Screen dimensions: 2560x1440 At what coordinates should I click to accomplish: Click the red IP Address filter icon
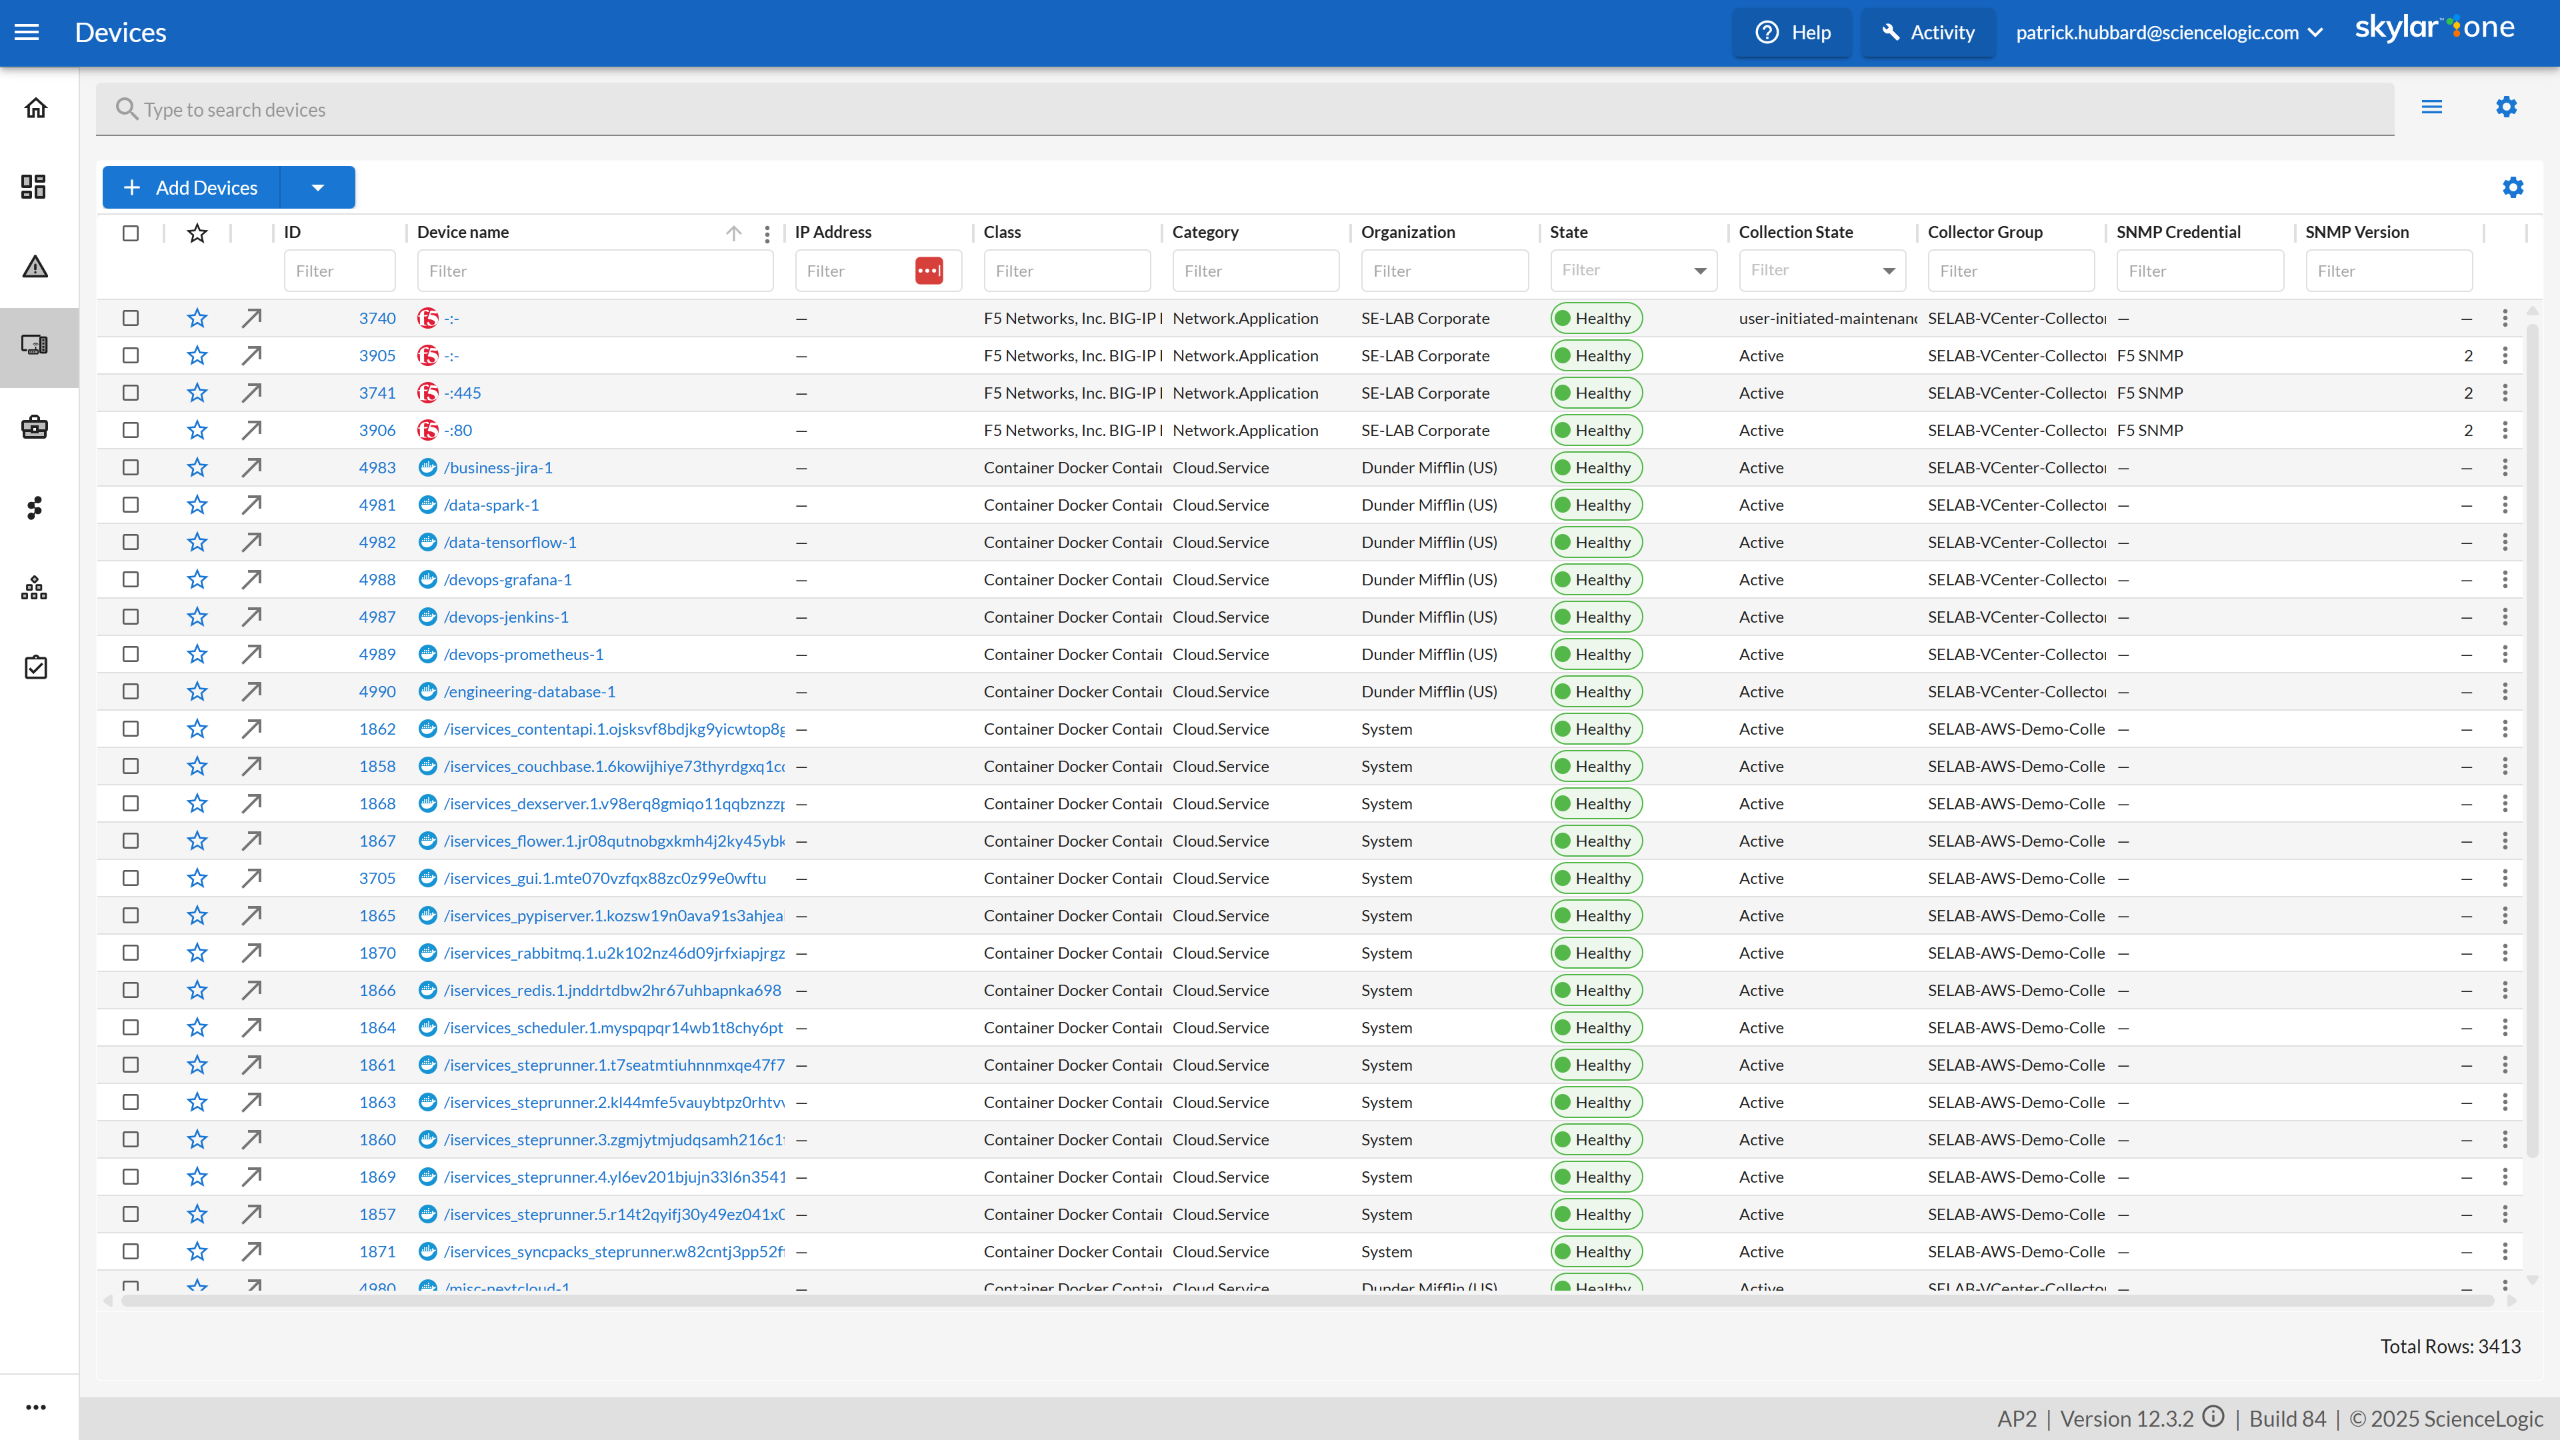(x=928, y=271)
